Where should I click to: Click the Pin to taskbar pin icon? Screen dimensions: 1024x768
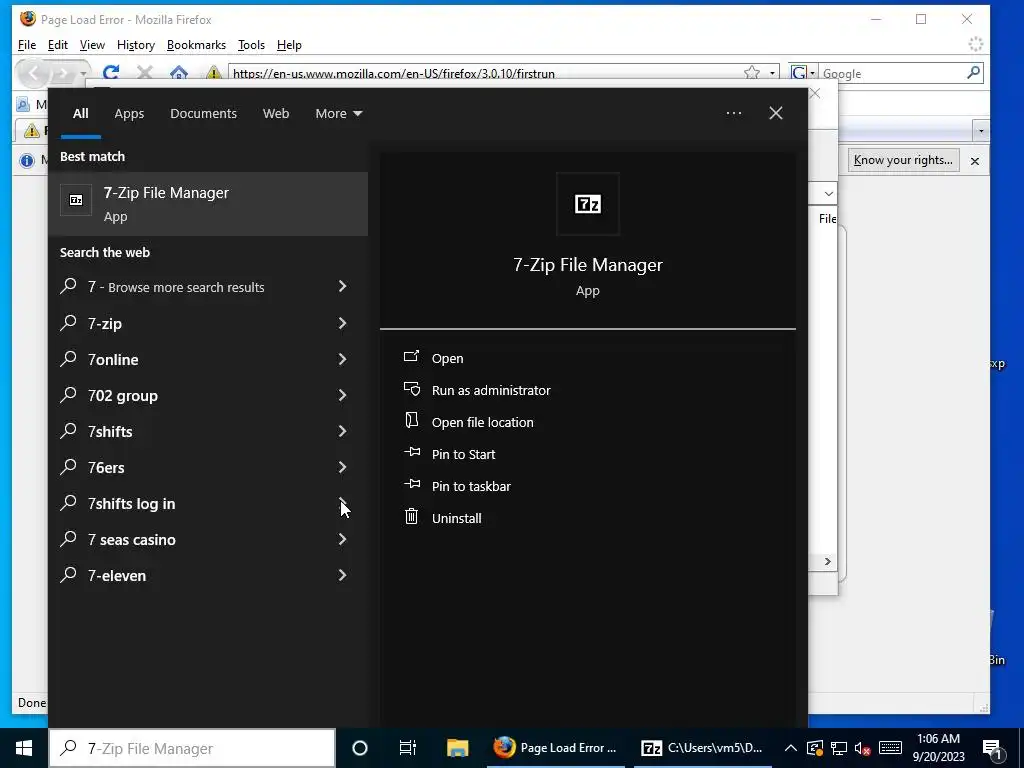[411, 485]
